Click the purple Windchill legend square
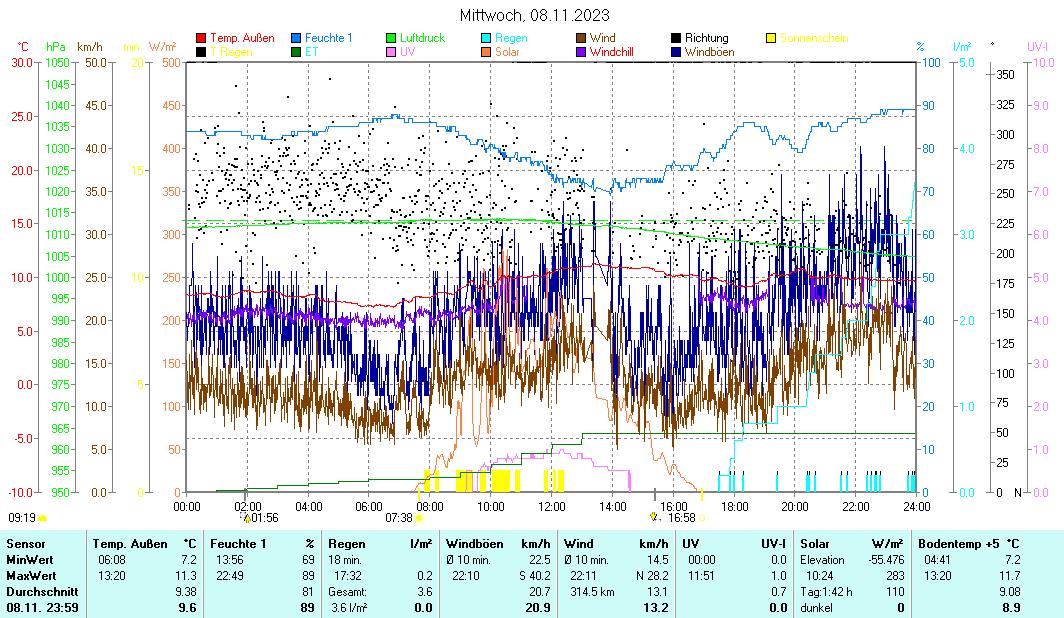The height and width of the screenshot is (618, 1064). tap(582, 51)
